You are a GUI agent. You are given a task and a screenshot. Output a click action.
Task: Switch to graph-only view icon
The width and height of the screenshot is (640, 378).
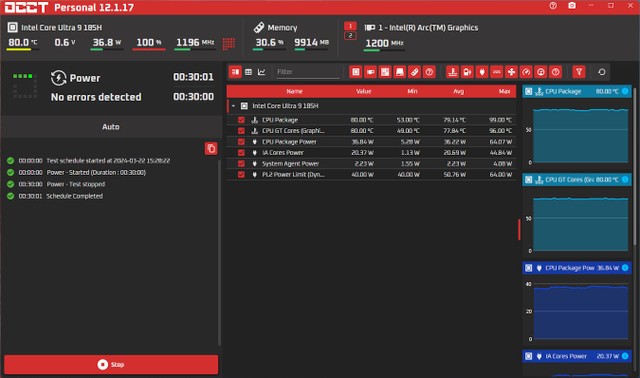coord(262,72)
